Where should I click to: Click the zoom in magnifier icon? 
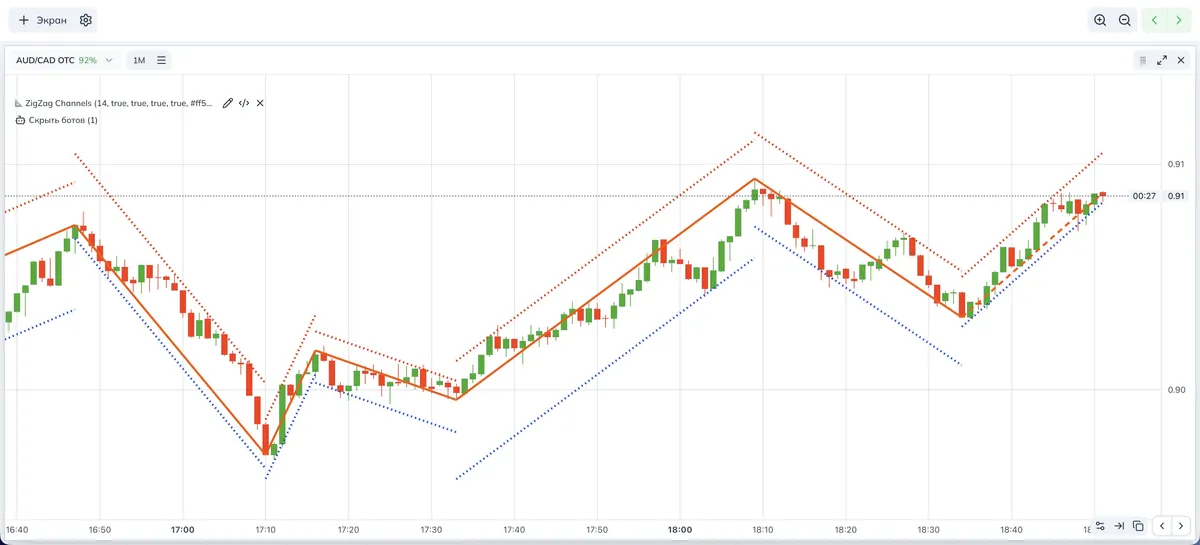(1100, 20)
